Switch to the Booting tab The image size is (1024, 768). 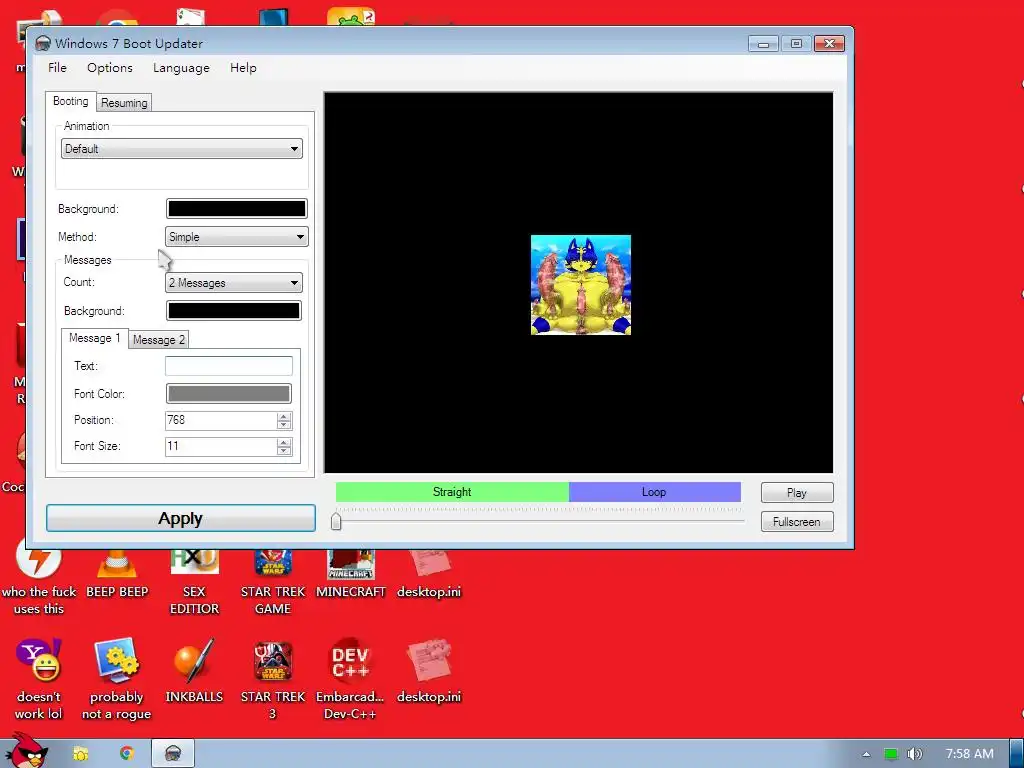(x=71, y=101)
